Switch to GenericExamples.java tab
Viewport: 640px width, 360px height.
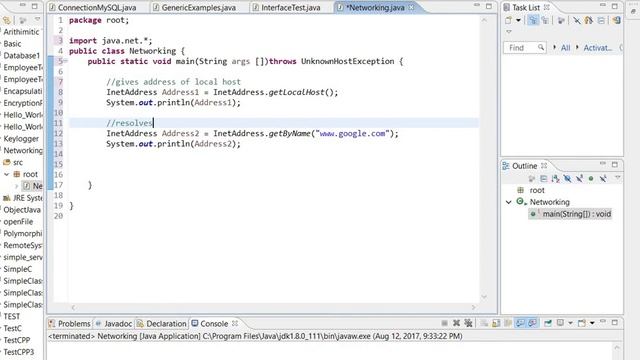[194, 7]
